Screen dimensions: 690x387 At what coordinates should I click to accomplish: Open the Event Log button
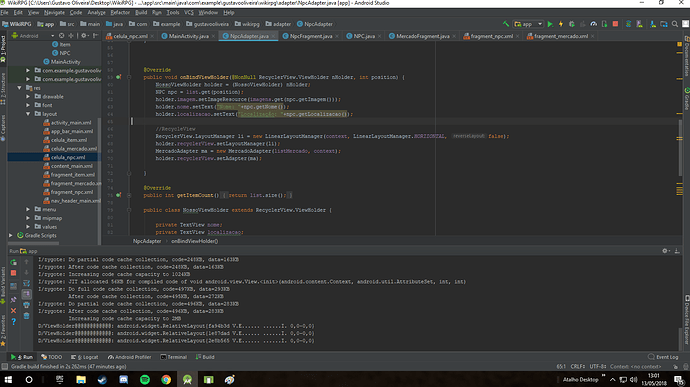pos(663,357)
